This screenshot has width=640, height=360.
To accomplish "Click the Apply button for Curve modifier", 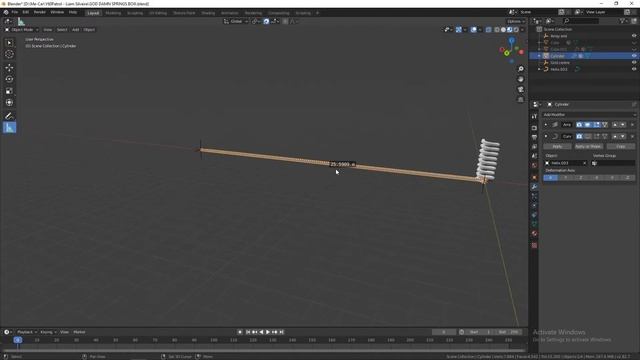I will (557, 147).
